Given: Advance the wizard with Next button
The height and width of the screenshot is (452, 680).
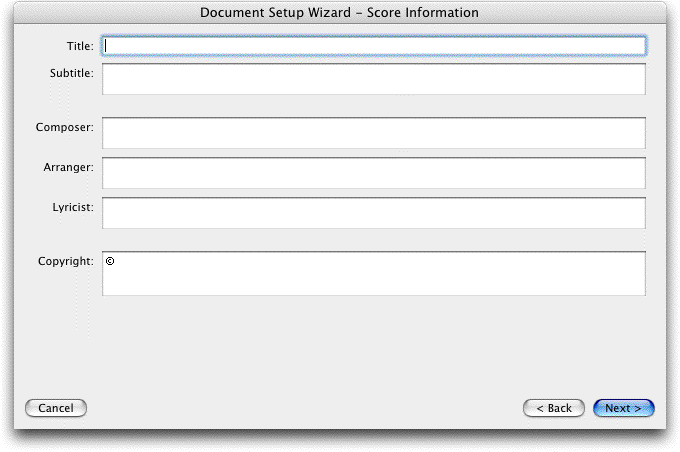Looking at the screenshot, I should (624, 408).
